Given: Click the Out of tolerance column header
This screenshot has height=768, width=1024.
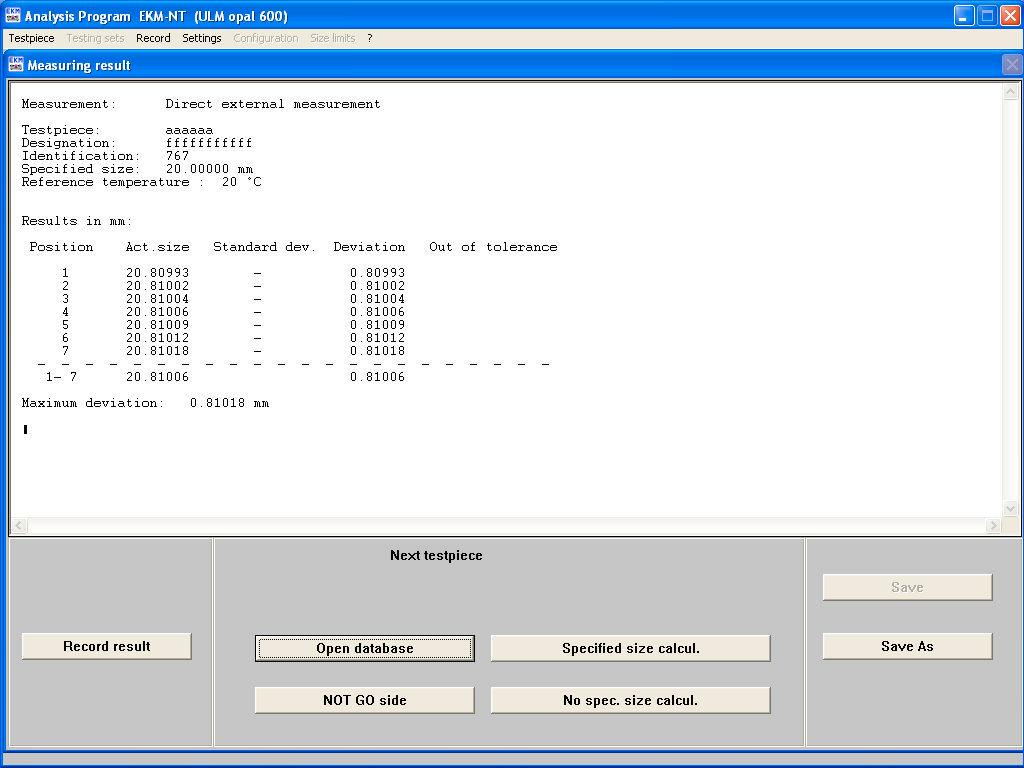Looking at the screenshot, I should pos(493,247).
